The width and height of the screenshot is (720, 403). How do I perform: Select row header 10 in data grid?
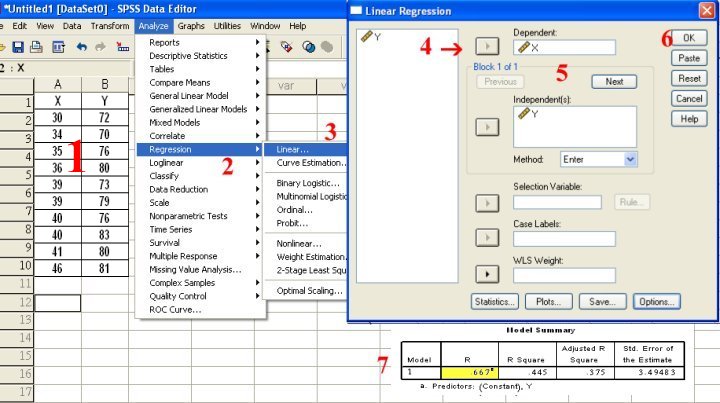(17, 266)
